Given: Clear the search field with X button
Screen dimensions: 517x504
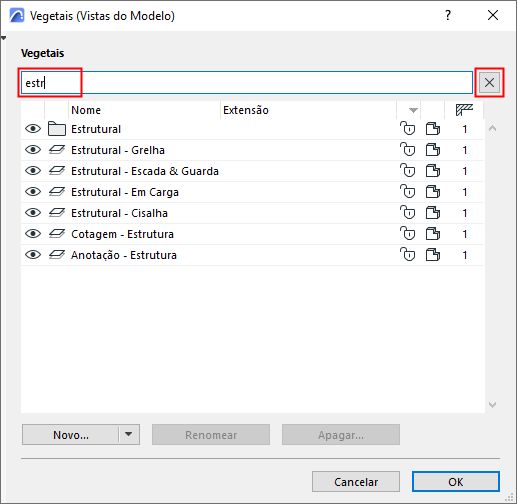Looking at the screenshot, I should tap(489, 82).
